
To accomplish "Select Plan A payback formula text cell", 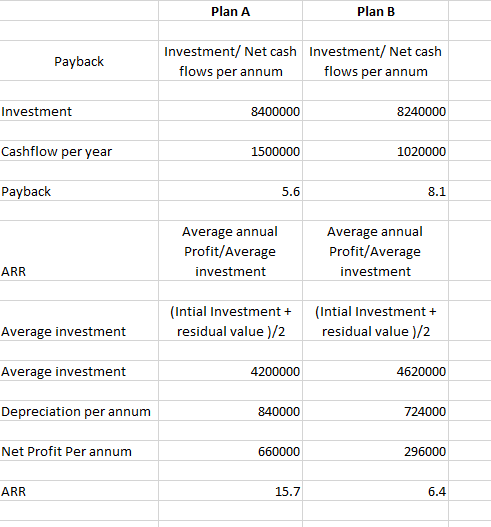I will [x=231, y=61].
